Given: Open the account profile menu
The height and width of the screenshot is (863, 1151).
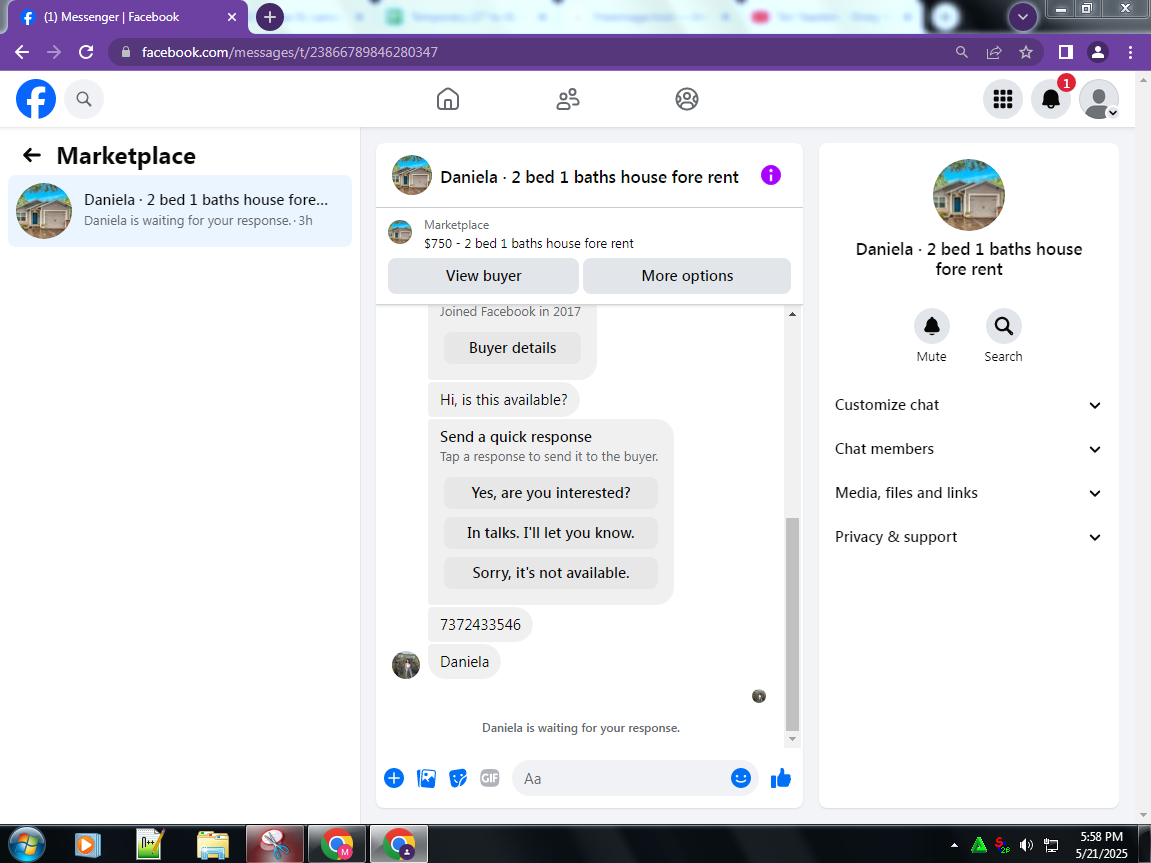Looking at the screenshot, I should (x=1099, y=99).
